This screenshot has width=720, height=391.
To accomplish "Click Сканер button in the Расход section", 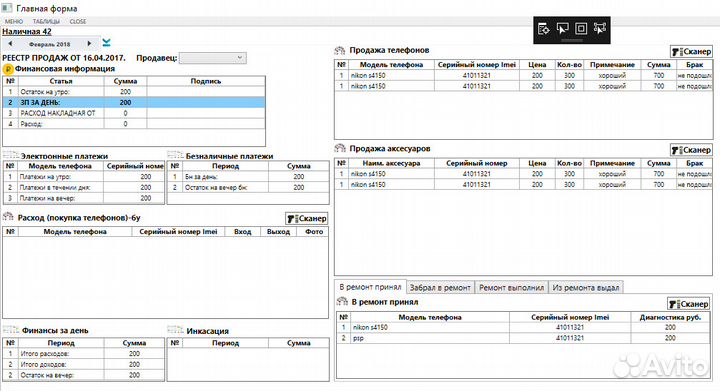I will click(x=307, y=218).
